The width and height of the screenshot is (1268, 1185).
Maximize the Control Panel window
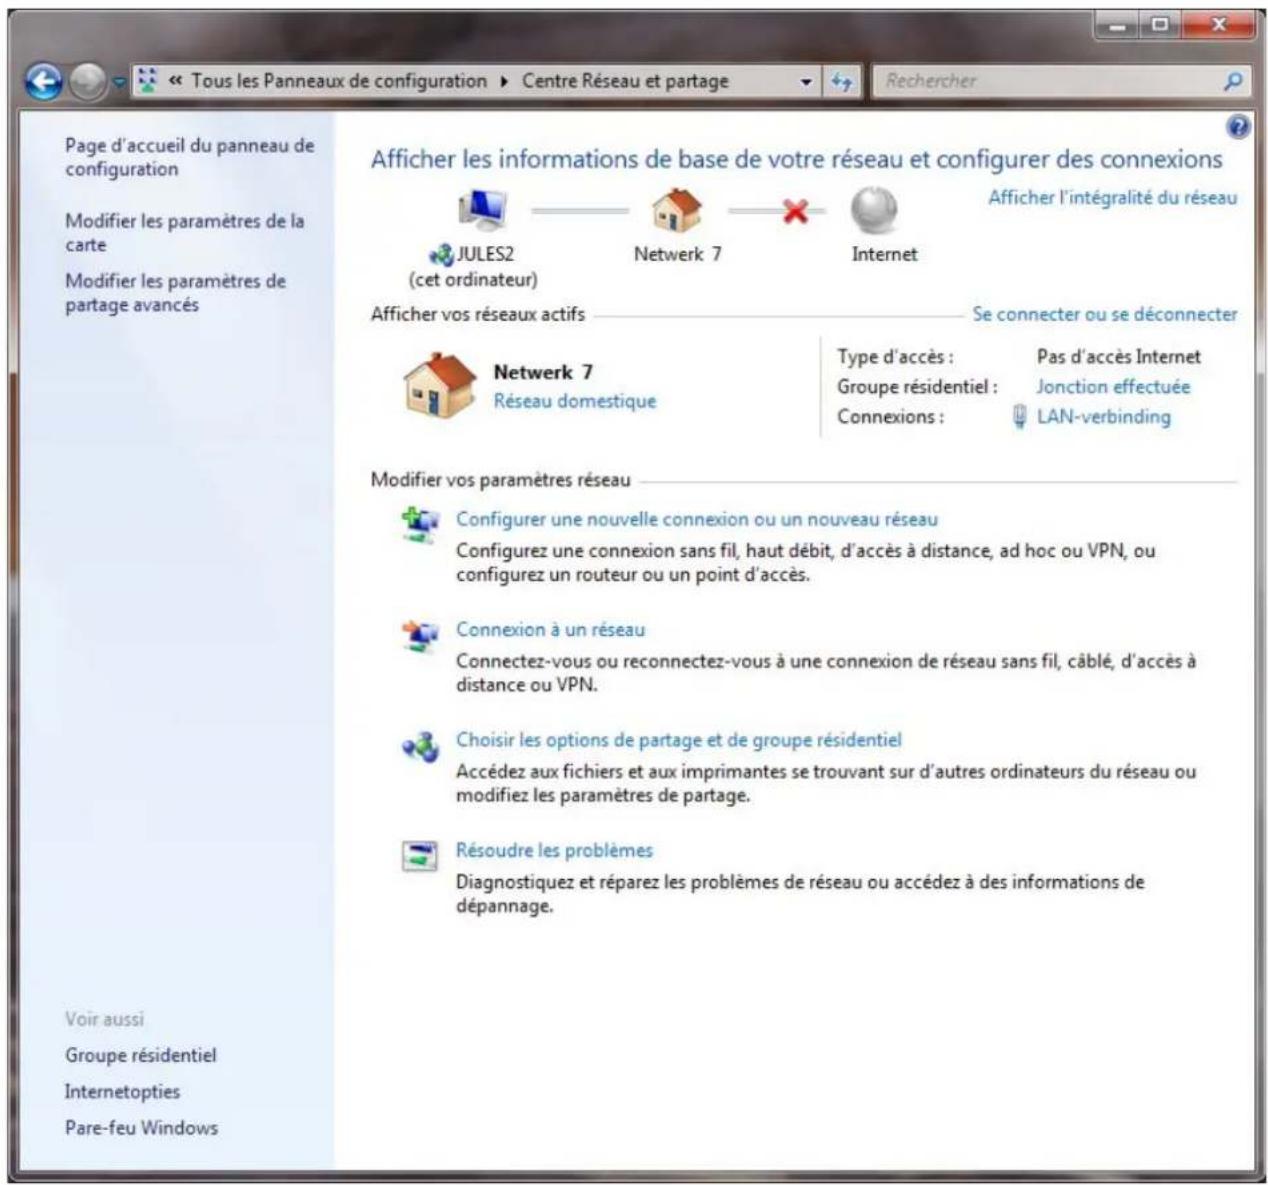tap(1160, 25)
